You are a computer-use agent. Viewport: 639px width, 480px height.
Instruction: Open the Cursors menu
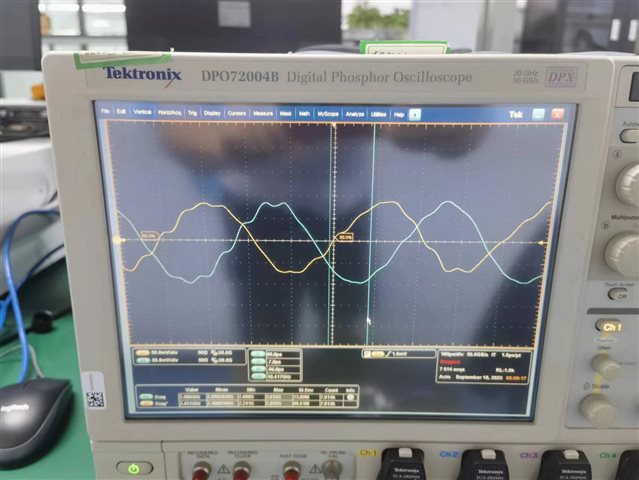[237, 113]
